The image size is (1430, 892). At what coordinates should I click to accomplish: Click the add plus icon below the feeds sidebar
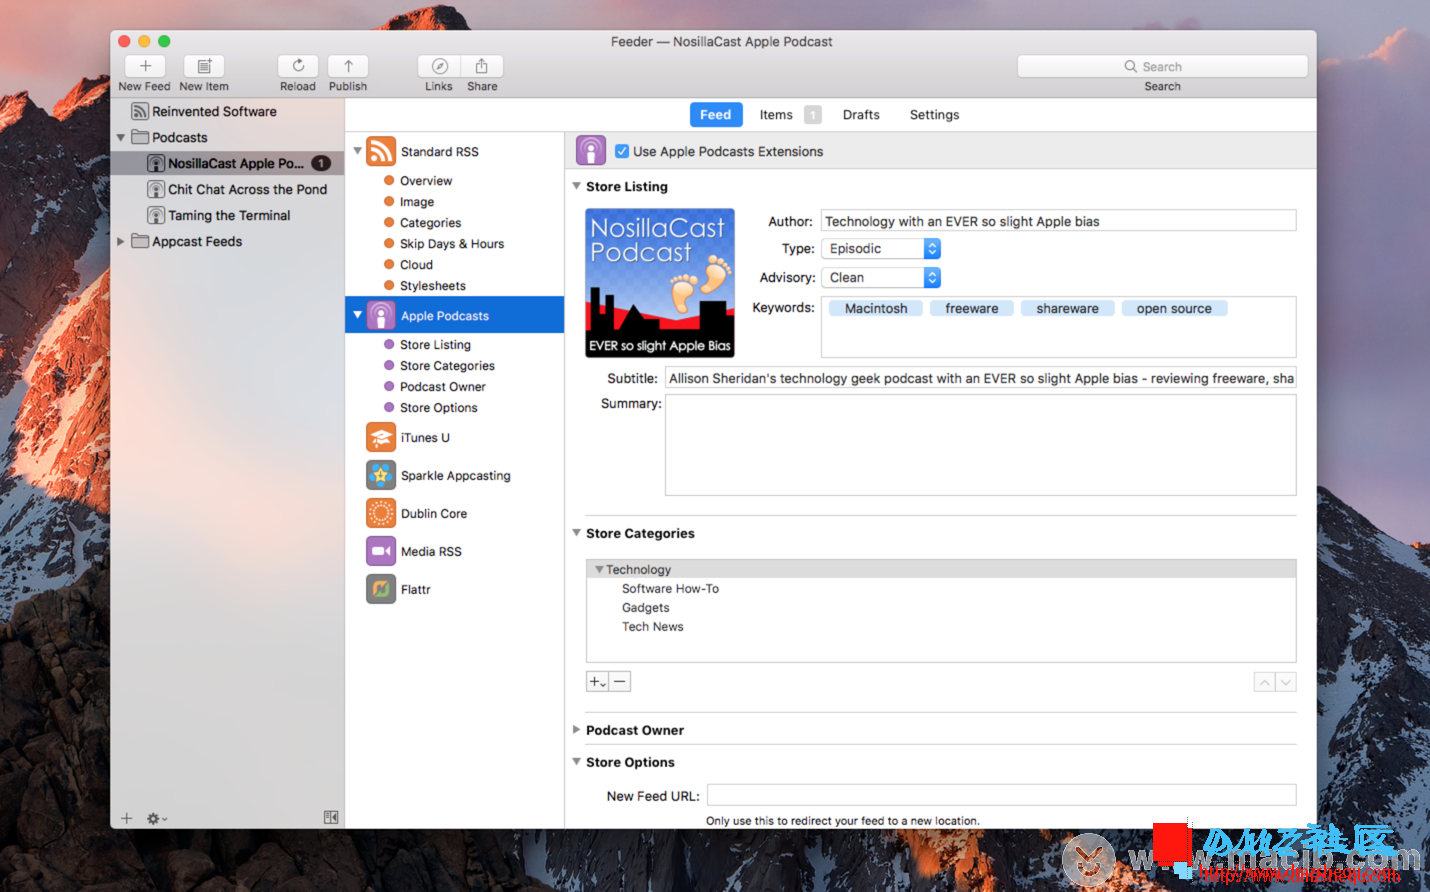click(x=126, y=818)
